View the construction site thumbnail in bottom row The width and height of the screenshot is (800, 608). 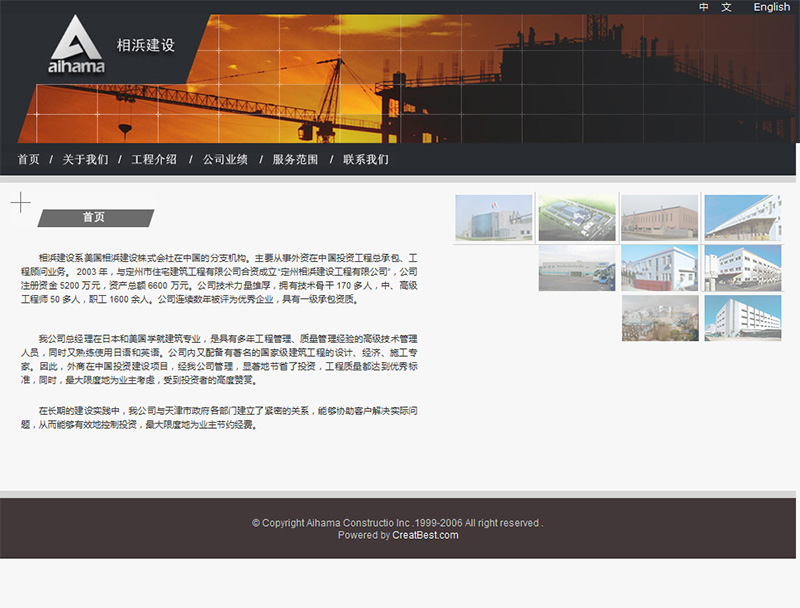(x=660, y=318)
